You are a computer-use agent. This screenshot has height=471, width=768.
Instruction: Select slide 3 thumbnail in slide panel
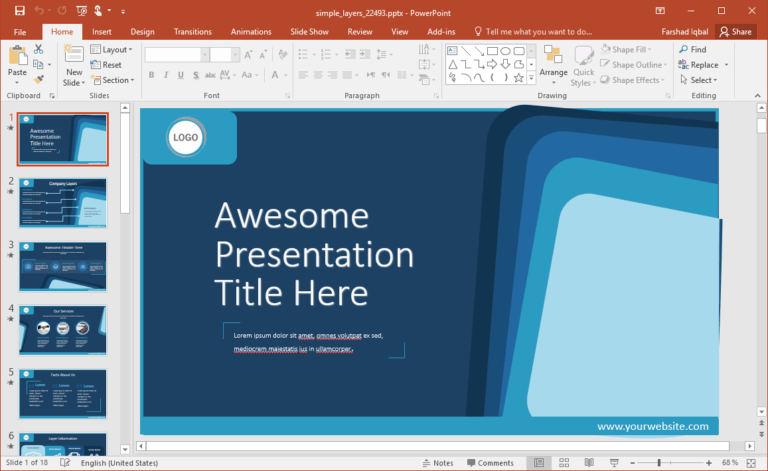63,265
